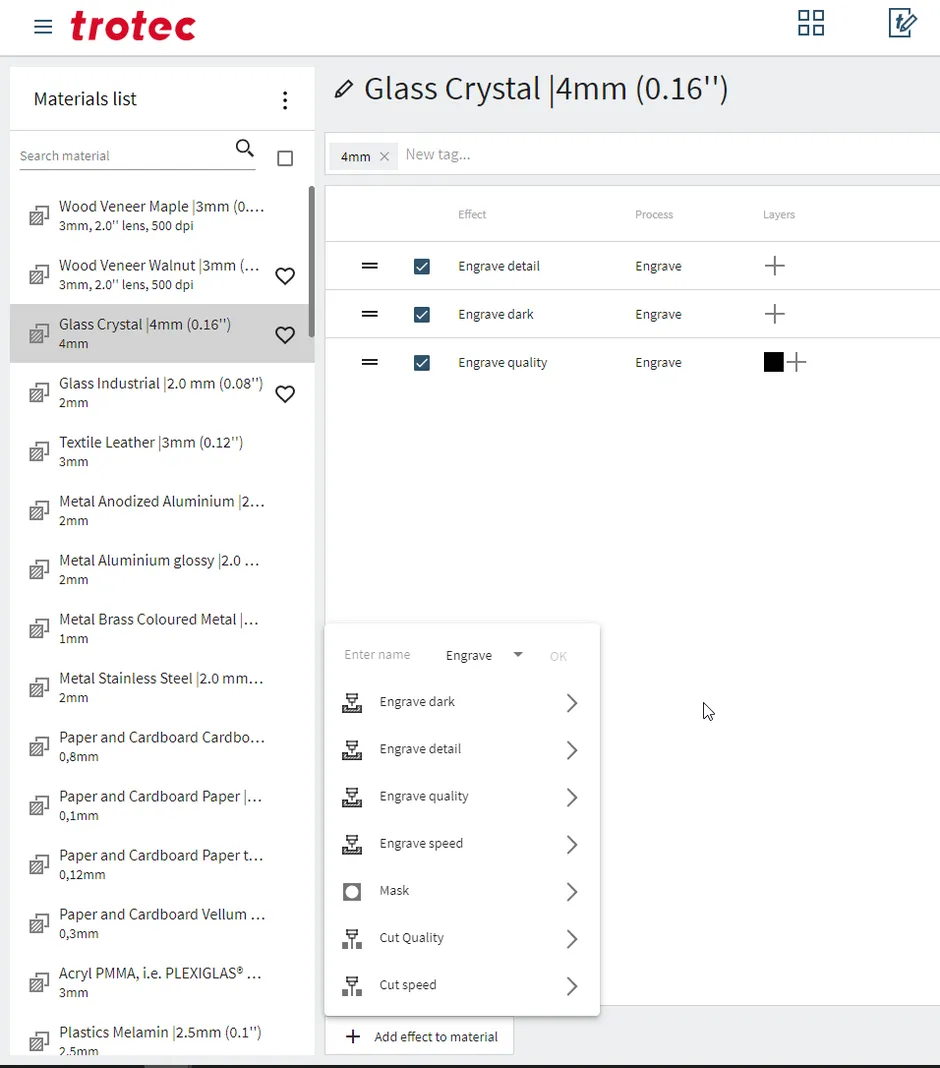
Task: Click the Mask effect icon in the popup
Action: coord(352,891)
